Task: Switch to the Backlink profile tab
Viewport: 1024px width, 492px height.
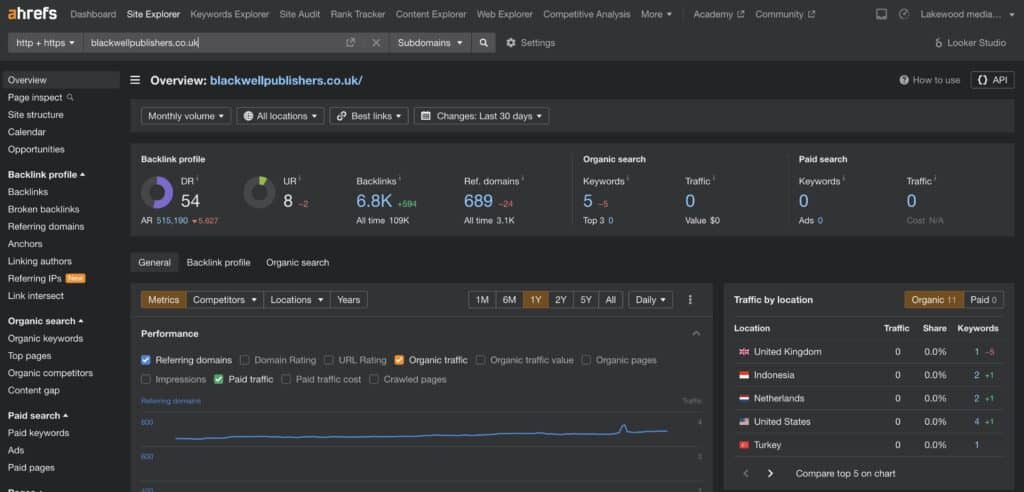Action: pyautogui.click(x=218, y=263)
